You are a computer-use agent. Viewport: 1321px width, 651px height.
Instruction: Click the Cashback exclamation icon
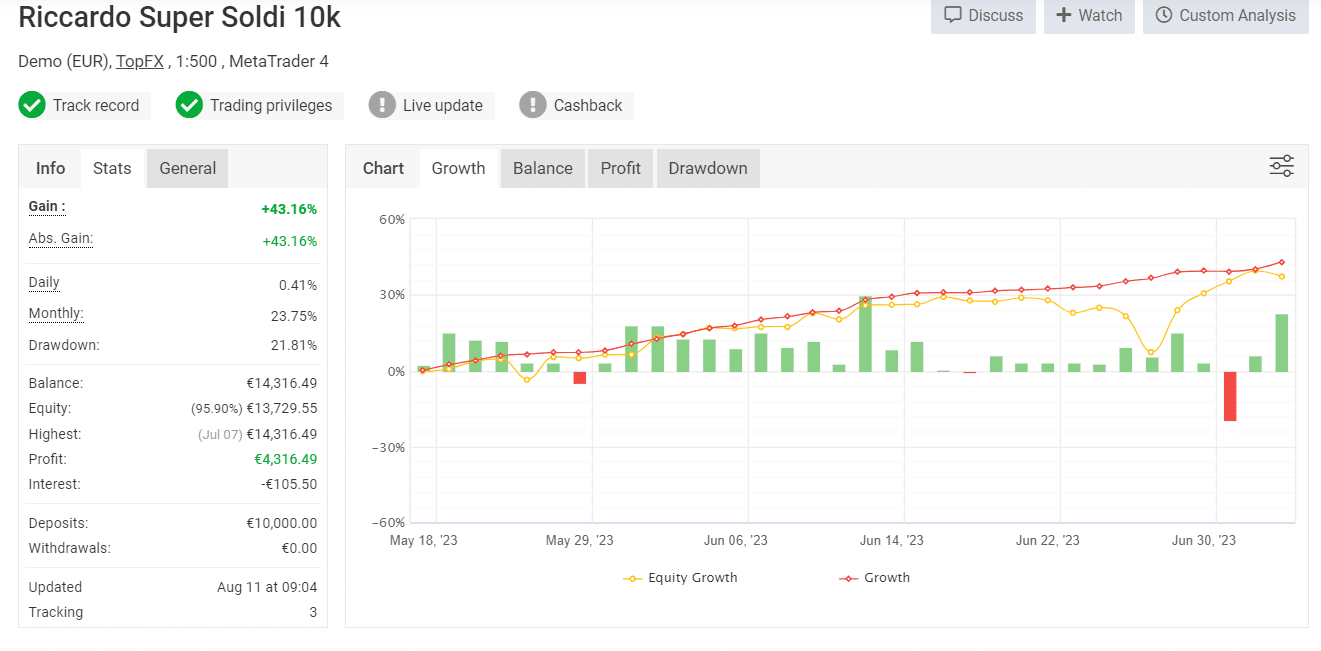click(x=533, y=105)
